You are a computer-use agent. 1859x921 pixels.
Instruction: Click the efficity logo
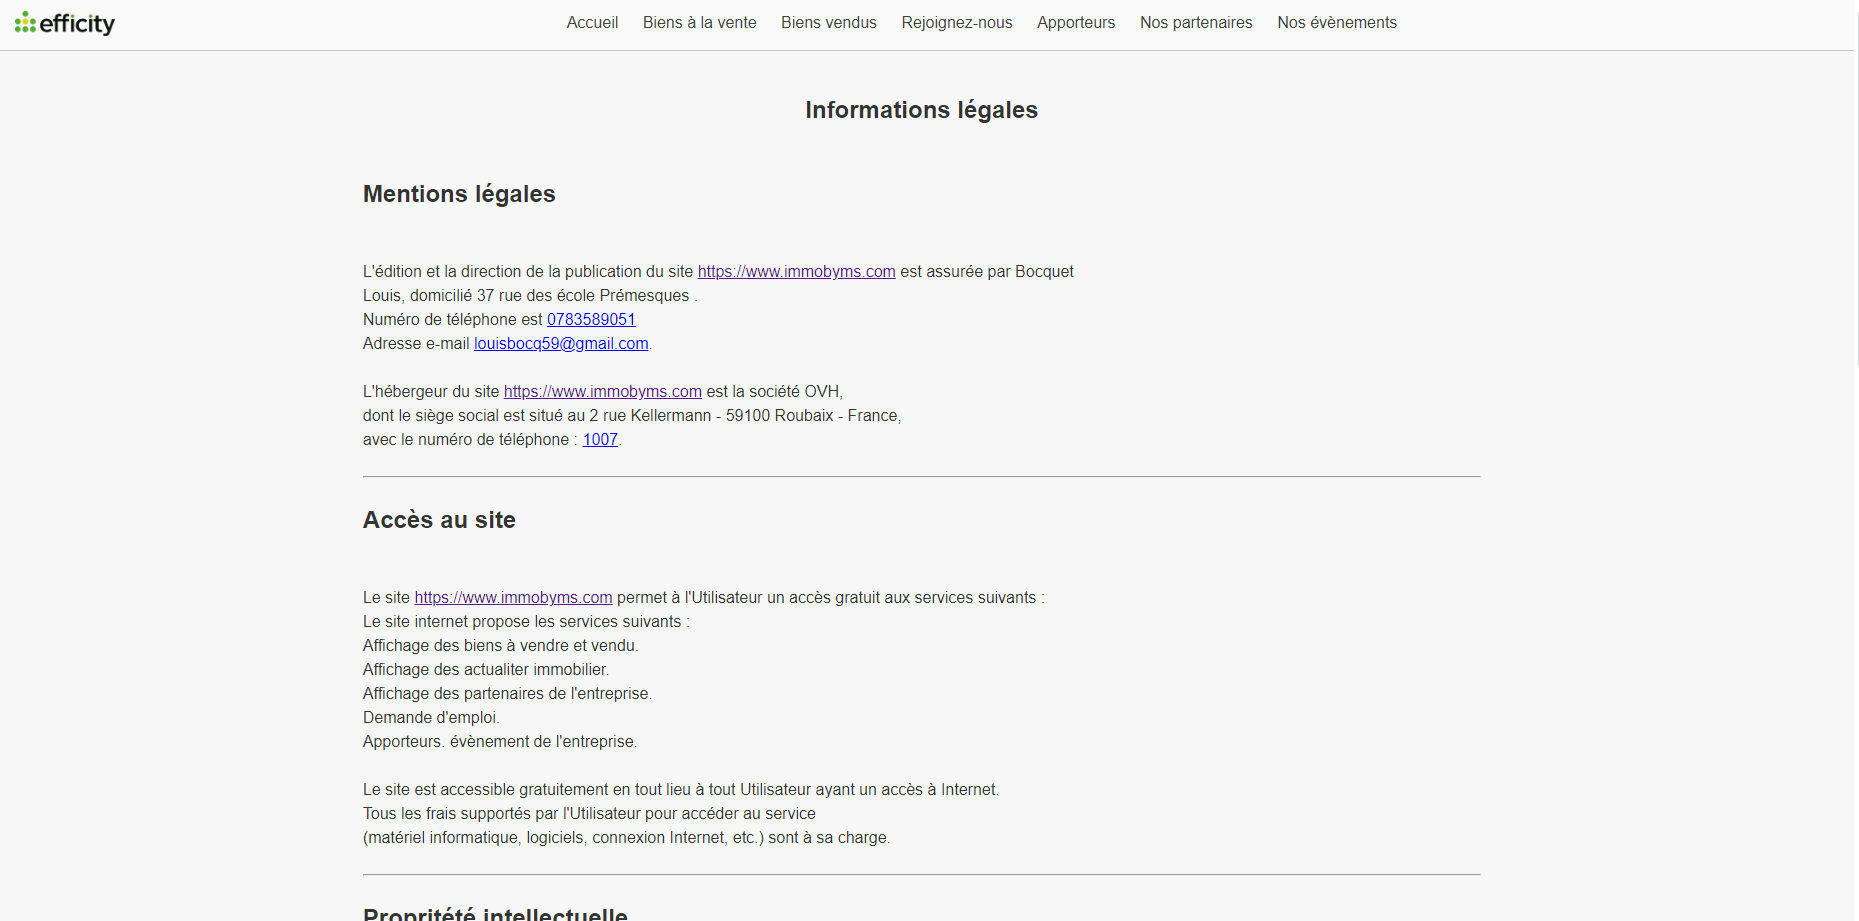click(65, 23)
